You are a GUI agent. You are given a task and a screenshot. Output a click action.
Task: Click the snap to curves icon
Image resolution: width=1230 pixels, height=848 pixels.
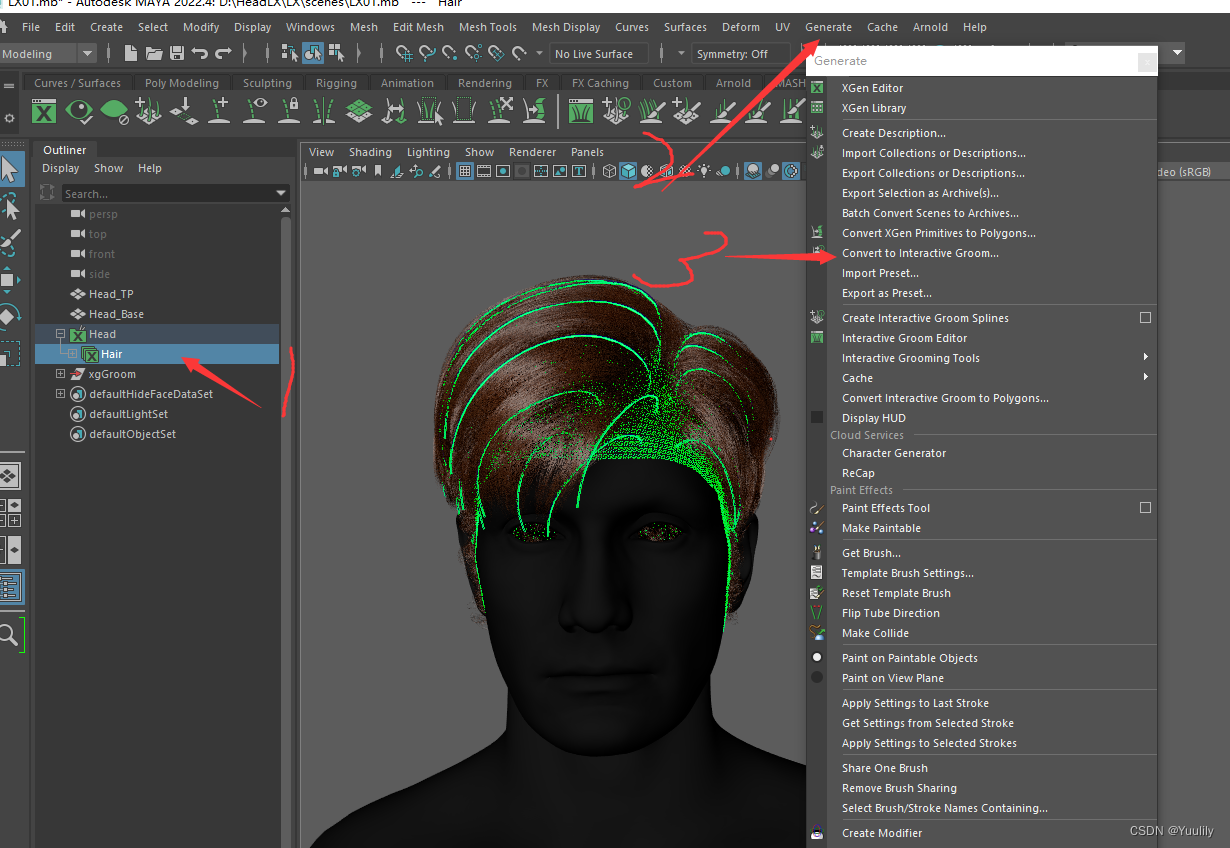[x=427, y=53]
